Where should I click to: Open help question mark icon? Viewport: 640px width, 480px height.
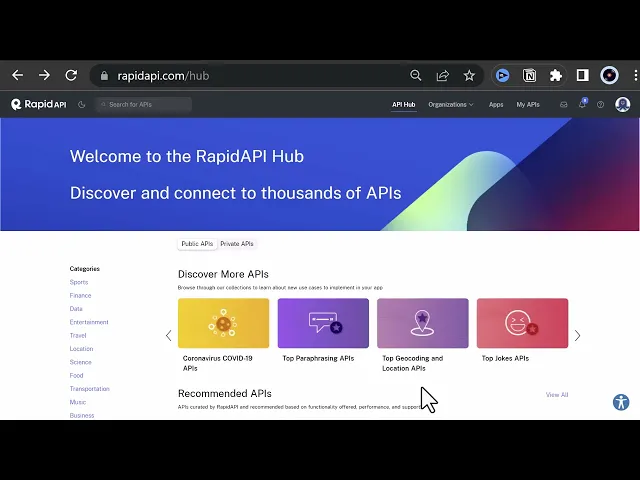click(x=600, y=104)
